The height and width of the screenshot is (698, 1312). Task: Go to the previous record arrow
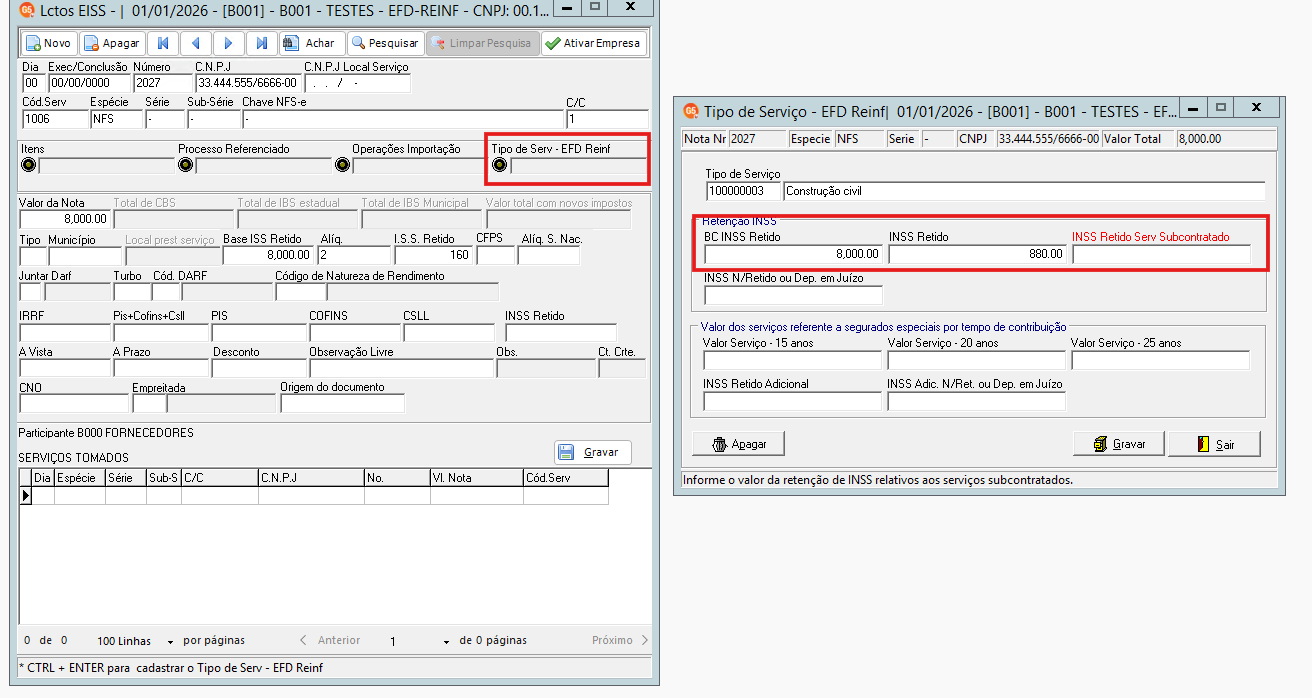pos(196,44)
